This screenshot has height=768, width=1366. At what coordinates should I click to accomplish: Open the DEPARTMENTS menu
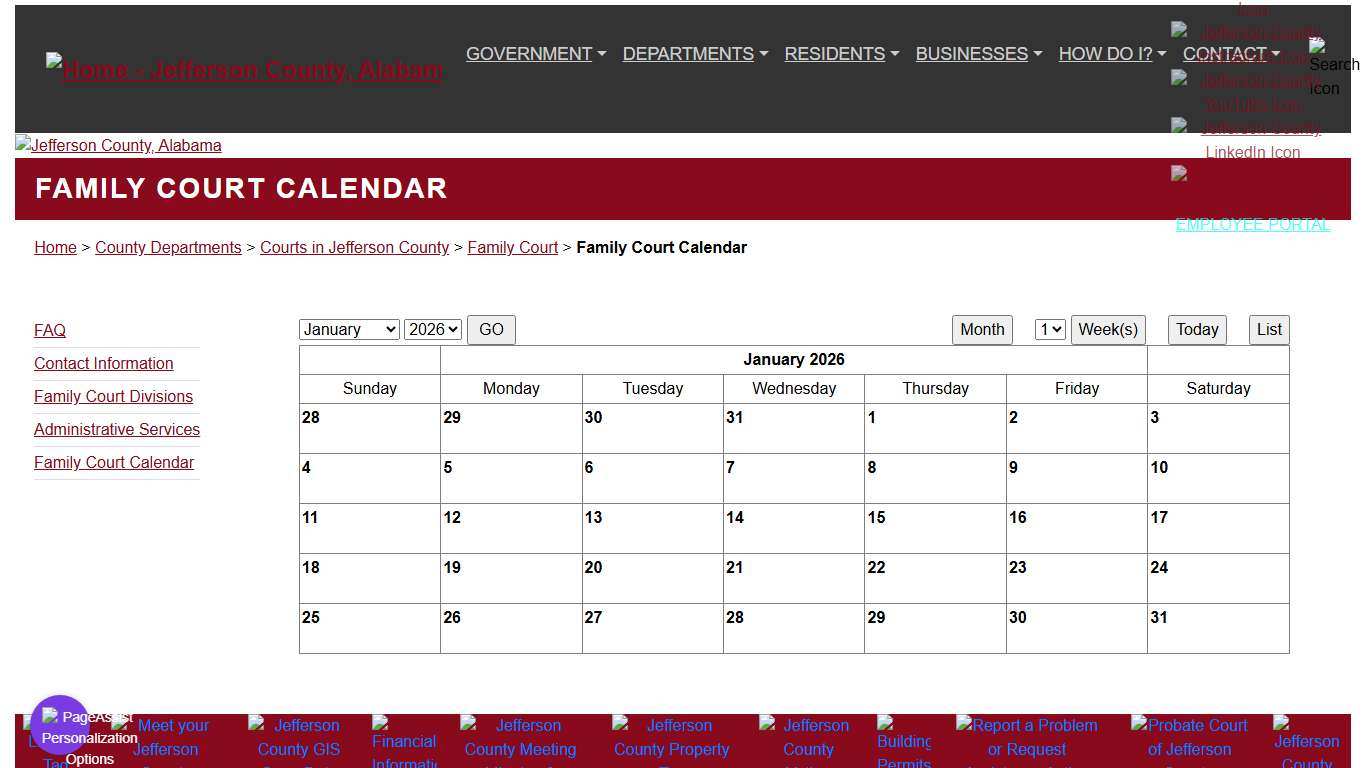point(688,54)
